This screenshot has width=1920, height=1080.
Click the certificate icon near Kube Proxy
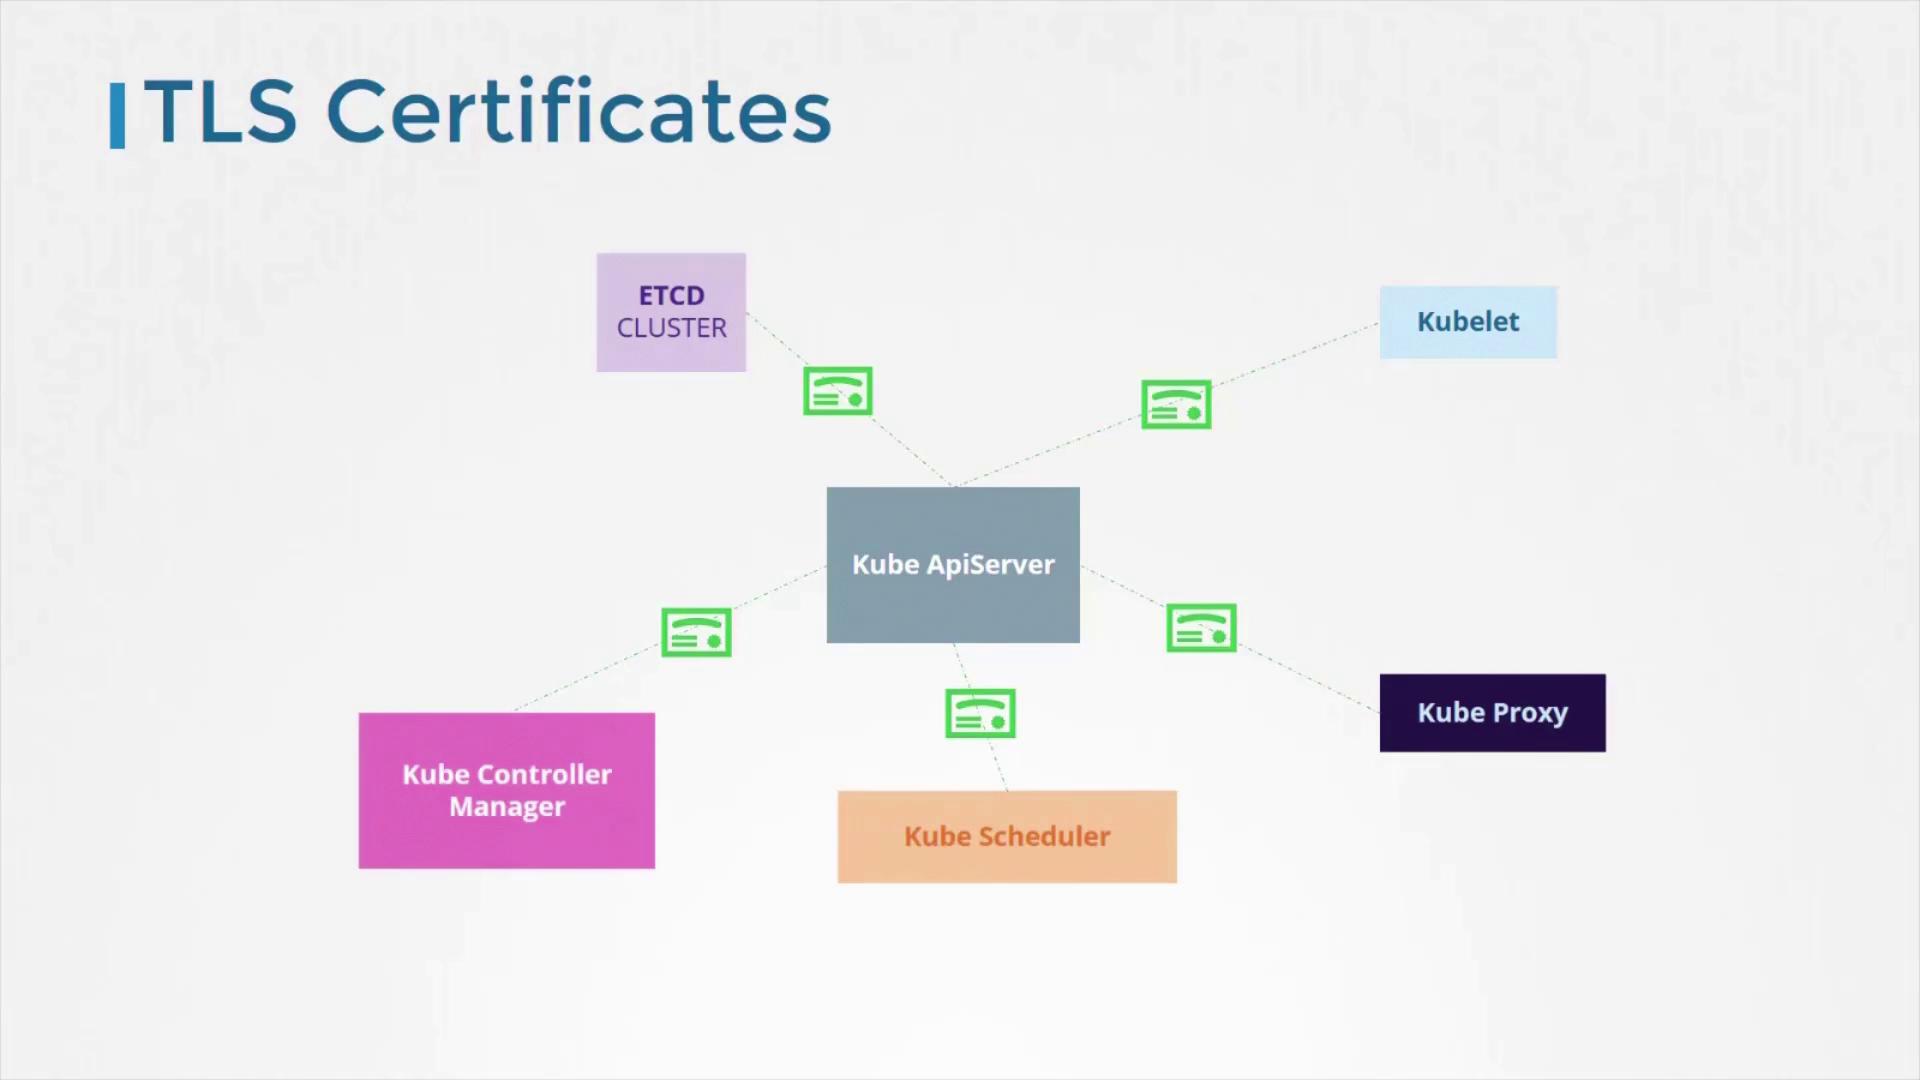click(1199, 628)
